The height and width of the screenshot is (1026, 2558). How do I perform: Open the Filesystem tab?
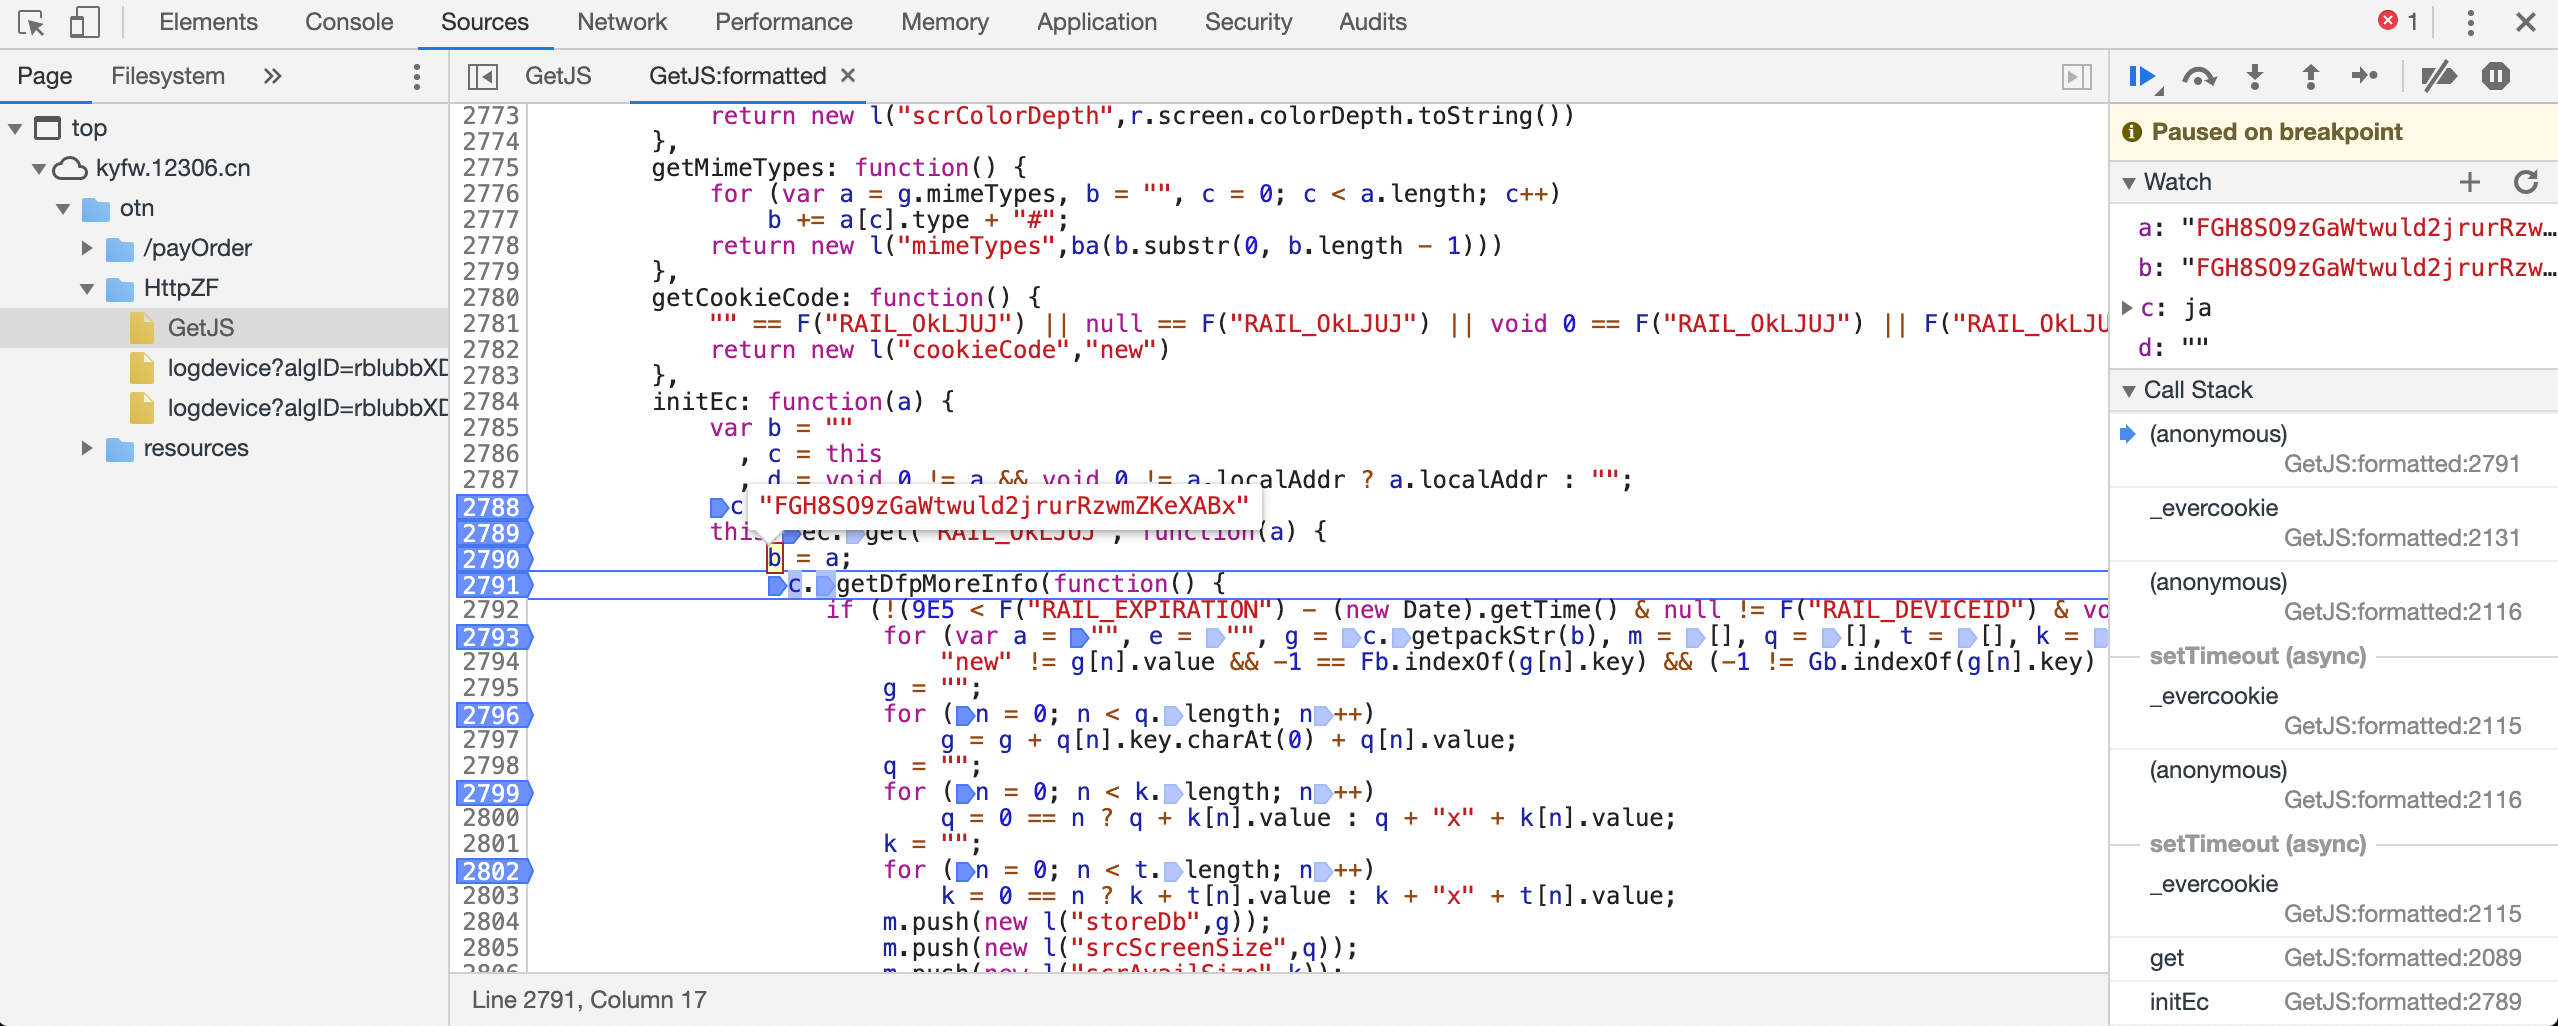(x=167, y=76)
